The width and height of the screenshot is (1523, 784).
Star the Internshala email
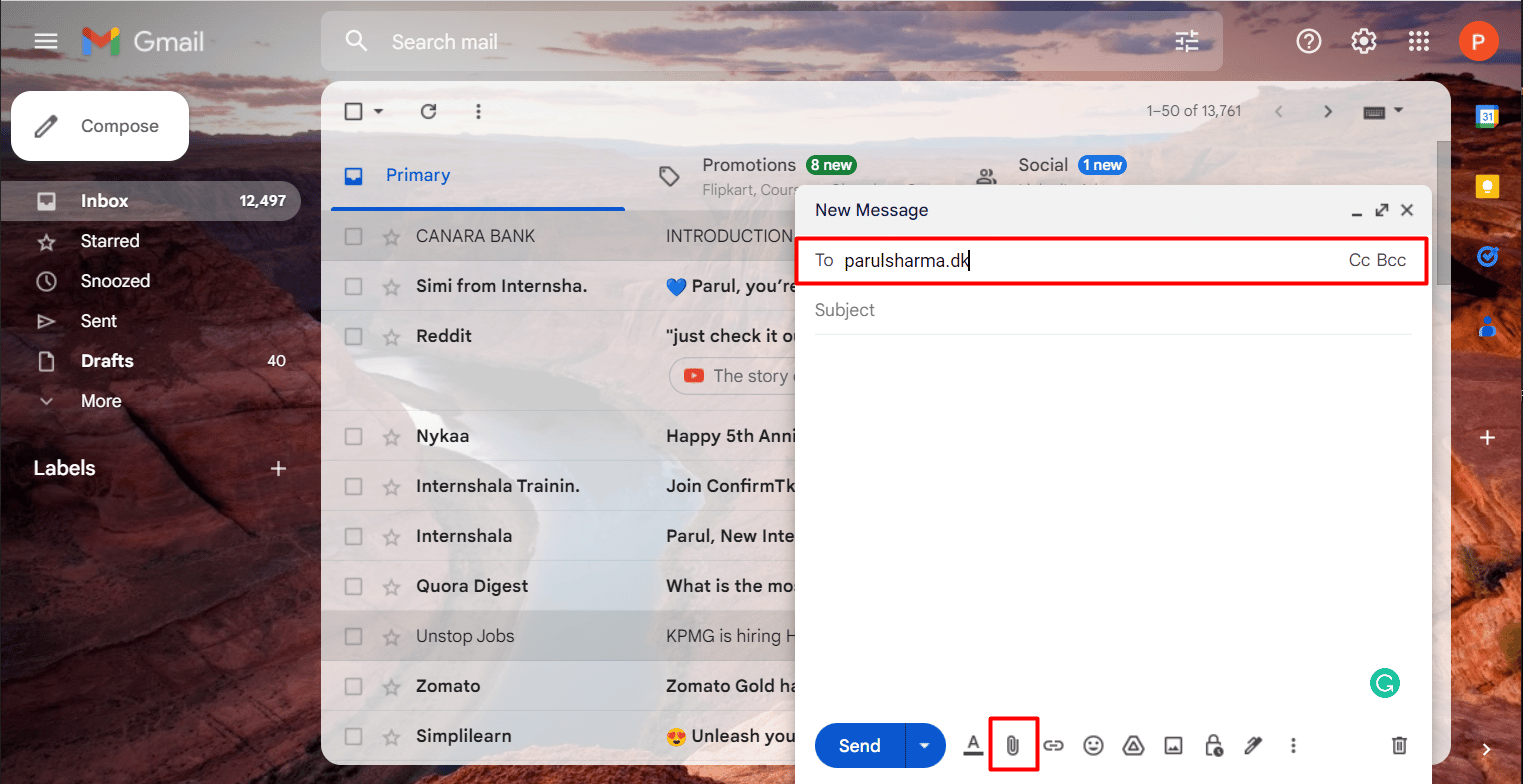[x=391, y=536]
